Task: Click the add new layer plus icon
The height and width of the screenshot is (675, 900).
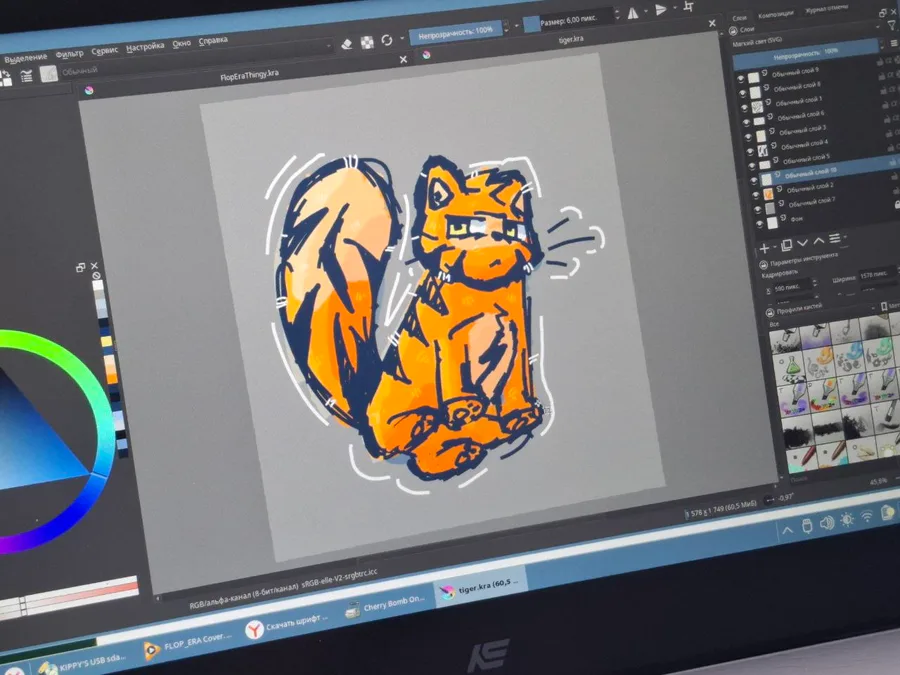Action: click(x=765, y=249)
